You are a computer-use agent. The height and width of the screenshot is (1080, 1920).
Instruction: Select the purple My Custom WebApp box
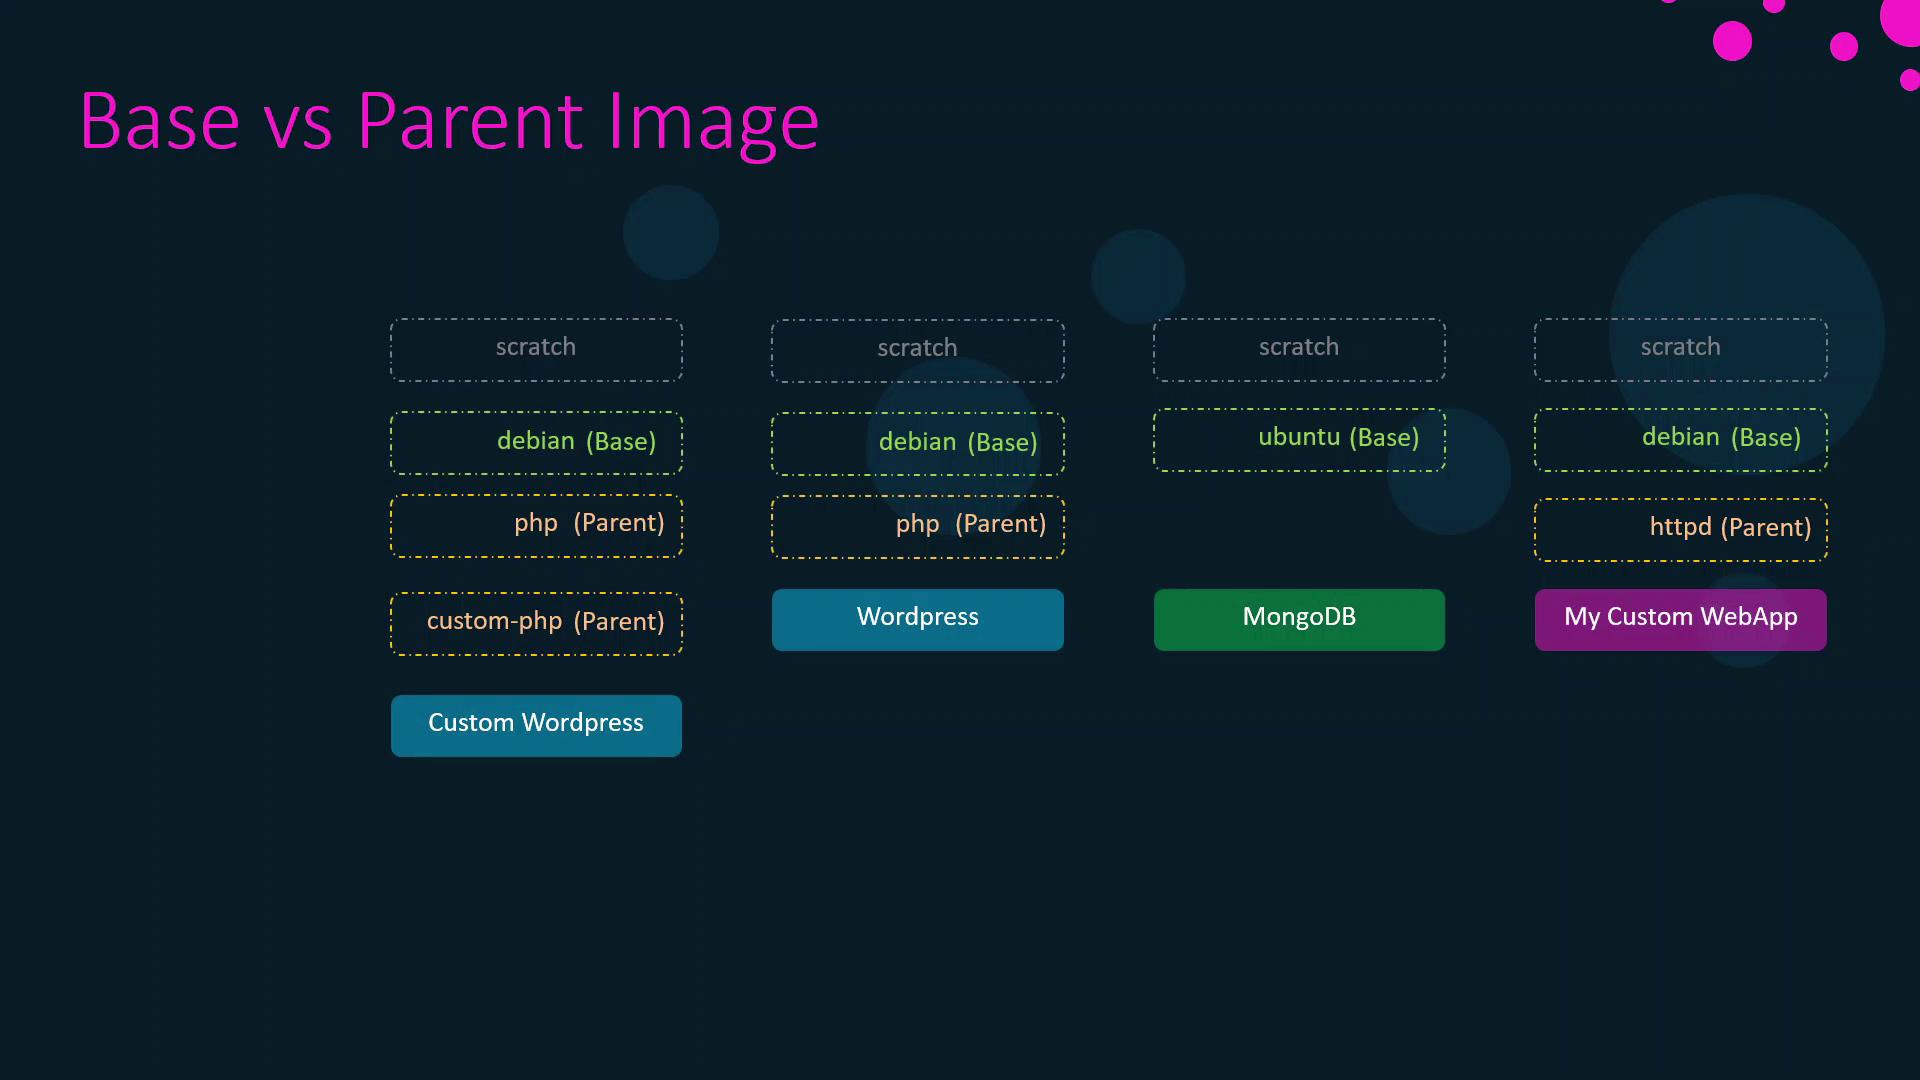click(x=1680, y=619)
